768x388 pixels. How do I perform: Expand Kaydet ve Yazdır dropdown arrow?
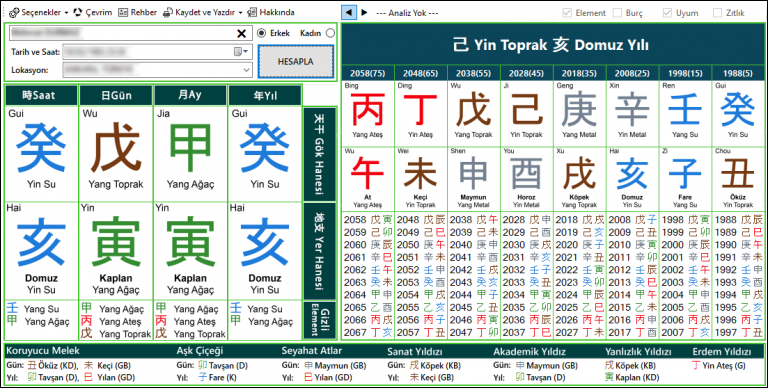[240, 13]
